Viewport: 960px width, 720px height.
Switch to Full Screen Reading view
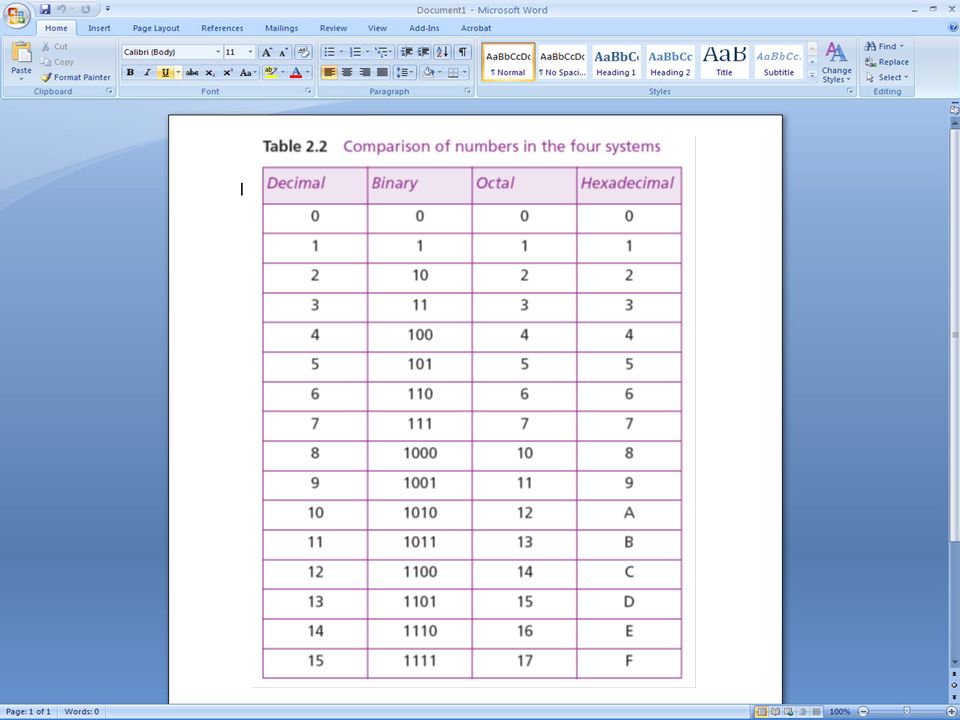coord(775,711)
